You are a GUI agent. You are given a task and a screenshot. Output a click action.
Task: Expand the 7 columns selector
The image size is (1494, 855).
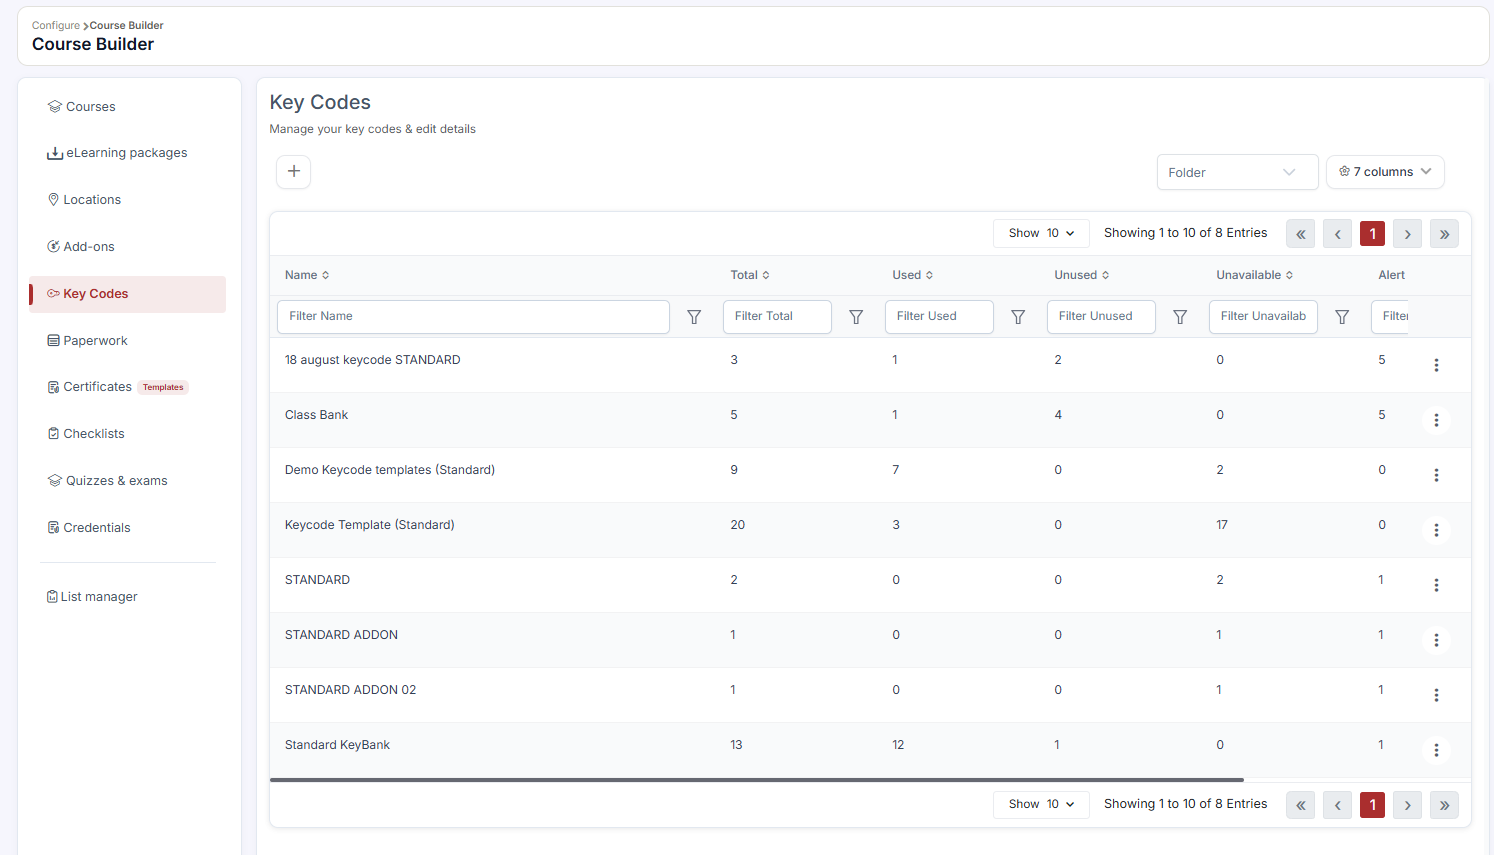click(1385, 172)
